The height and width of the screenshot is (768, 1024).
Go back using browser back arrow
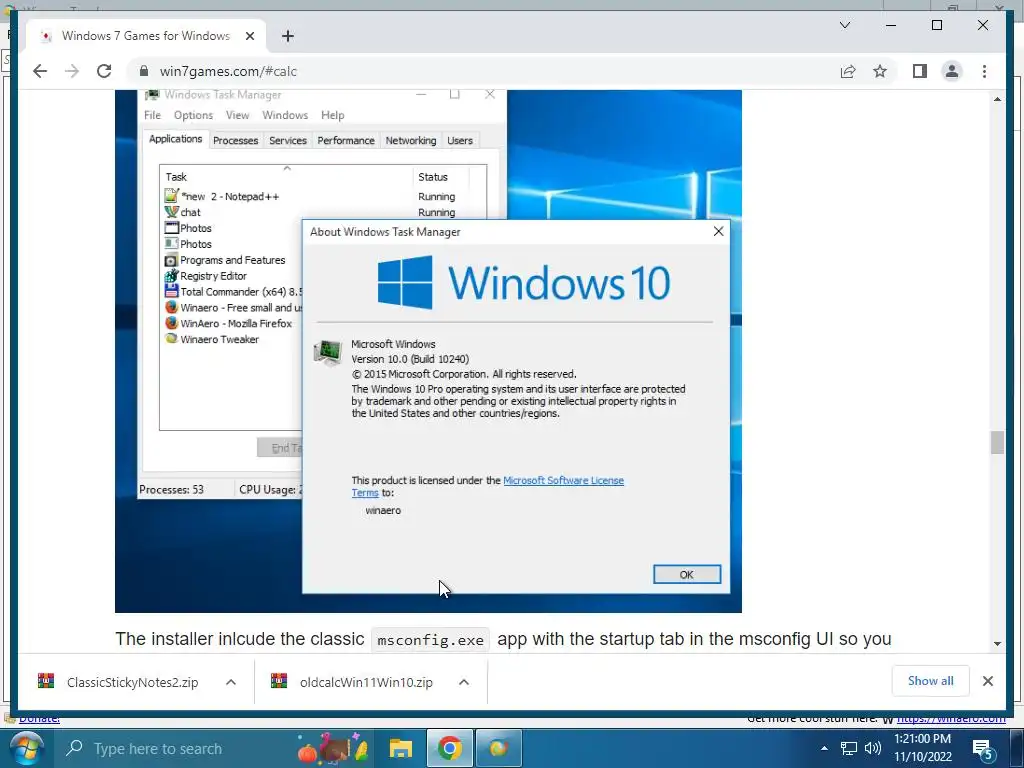point(40,71)
